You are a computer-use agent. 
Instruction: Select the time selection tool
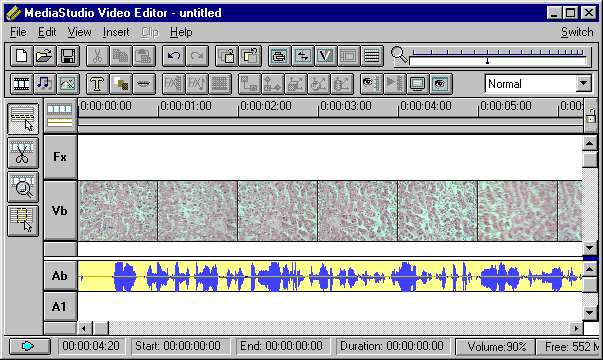(23, 220)
